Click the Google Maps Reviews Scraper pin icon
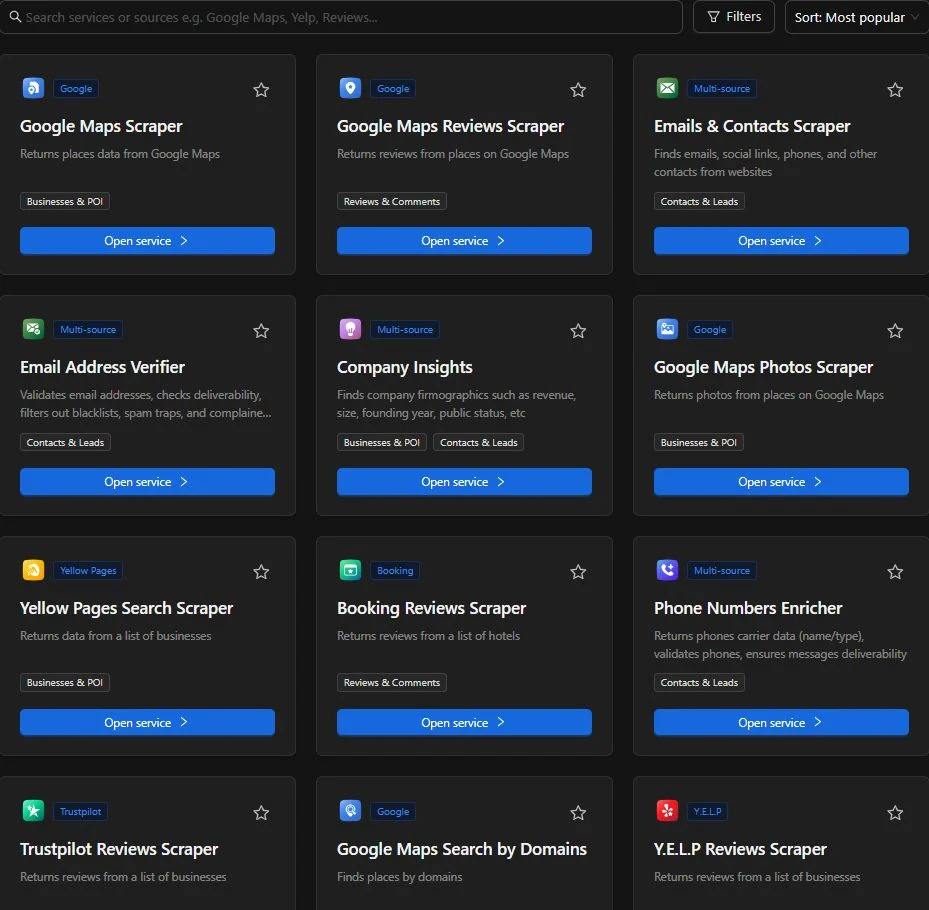The width and height of the screenshot is (929, 910). tap(350, 88)
